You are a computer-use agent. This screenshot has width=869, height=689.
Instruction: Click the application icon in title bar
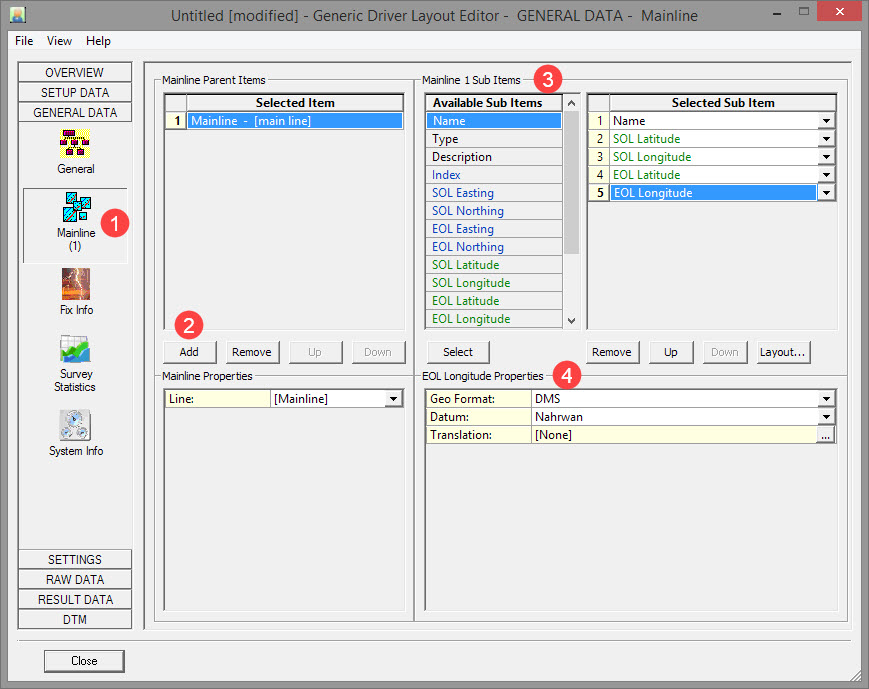[18, 16]
